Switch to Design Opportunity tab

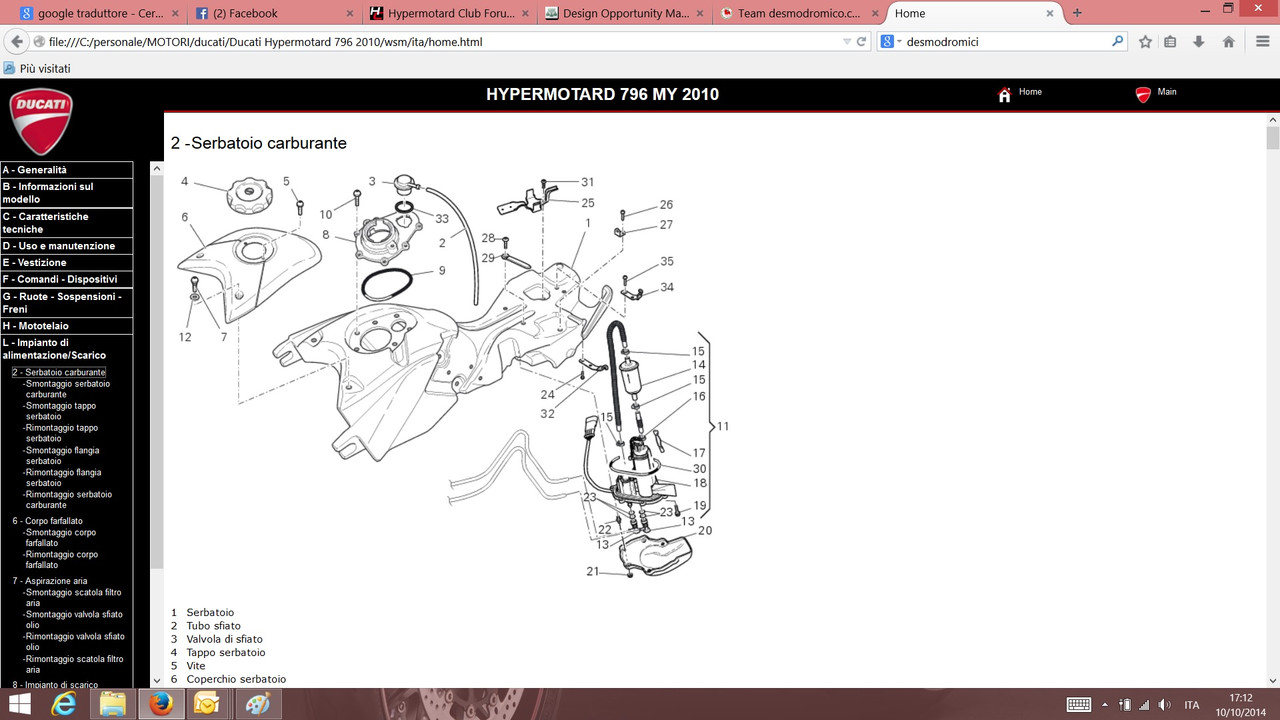625,13
